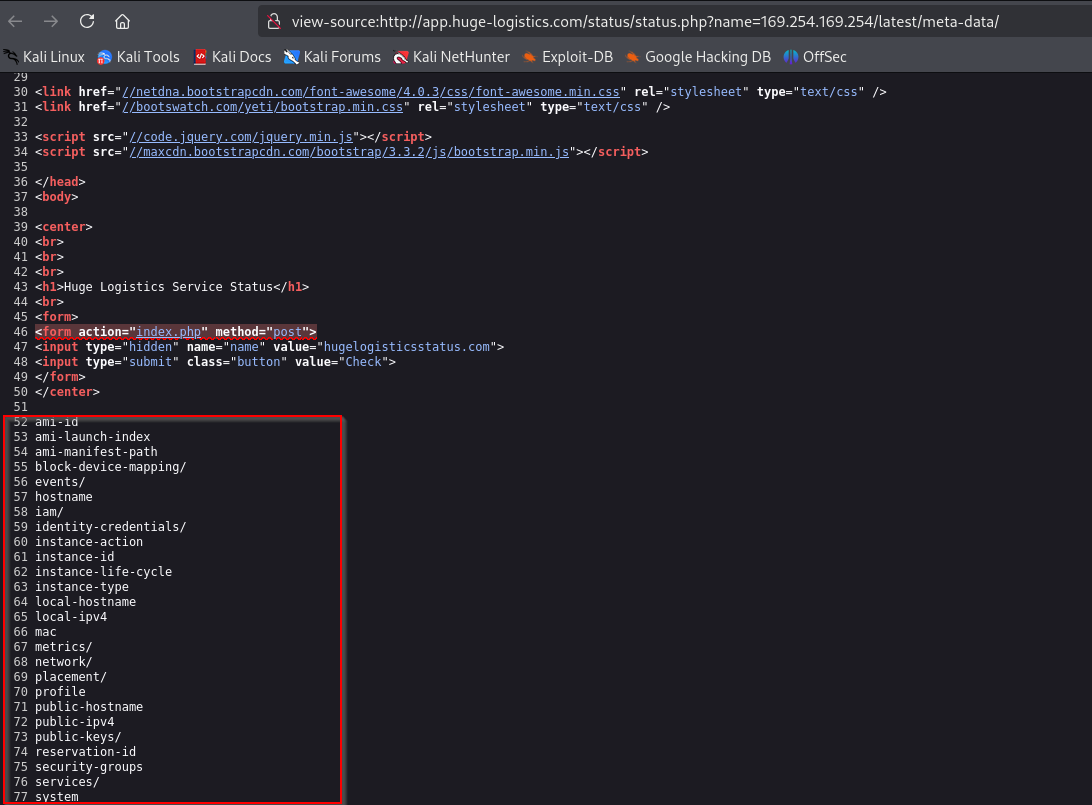The height and width of the screenshot is (805, 1092).
Task: Click the 'ami-launch-index' line
Action: pos(93,437)
